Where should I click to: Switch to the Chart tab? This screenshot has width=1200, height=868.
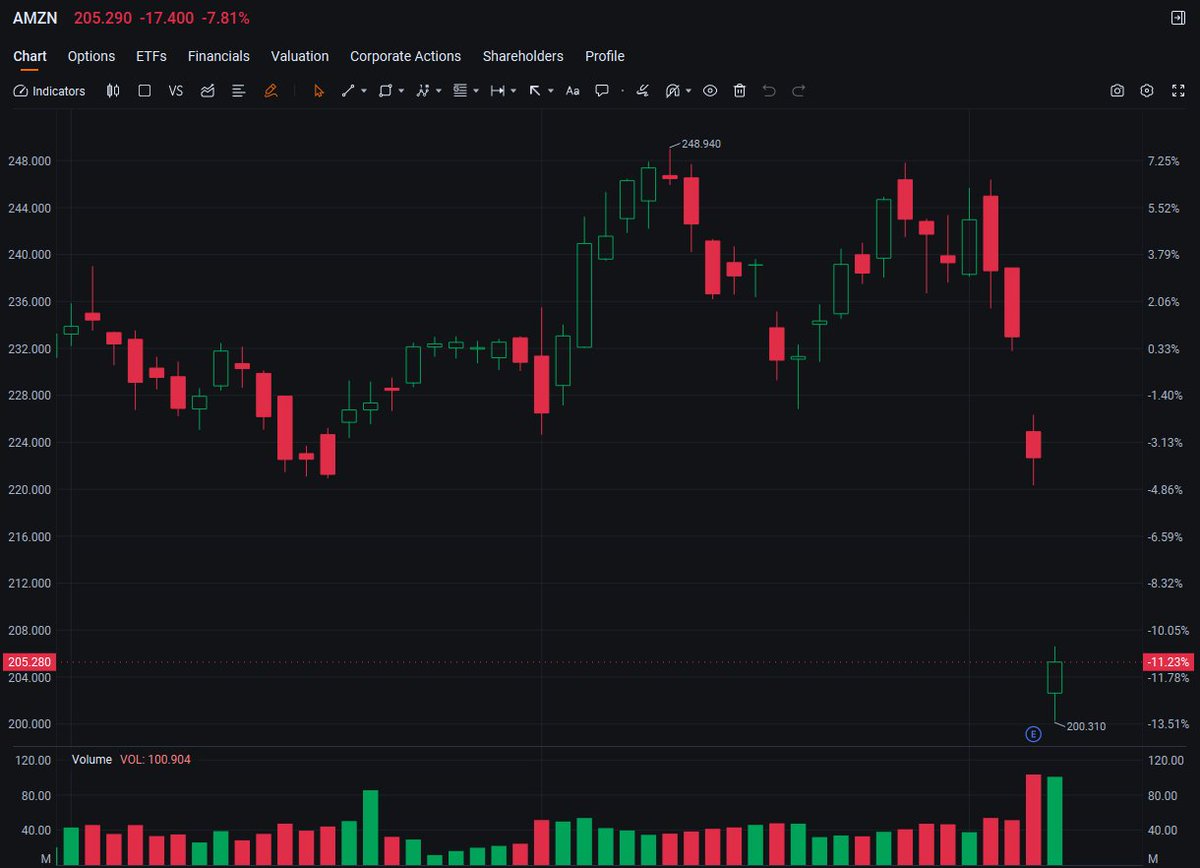30,56
